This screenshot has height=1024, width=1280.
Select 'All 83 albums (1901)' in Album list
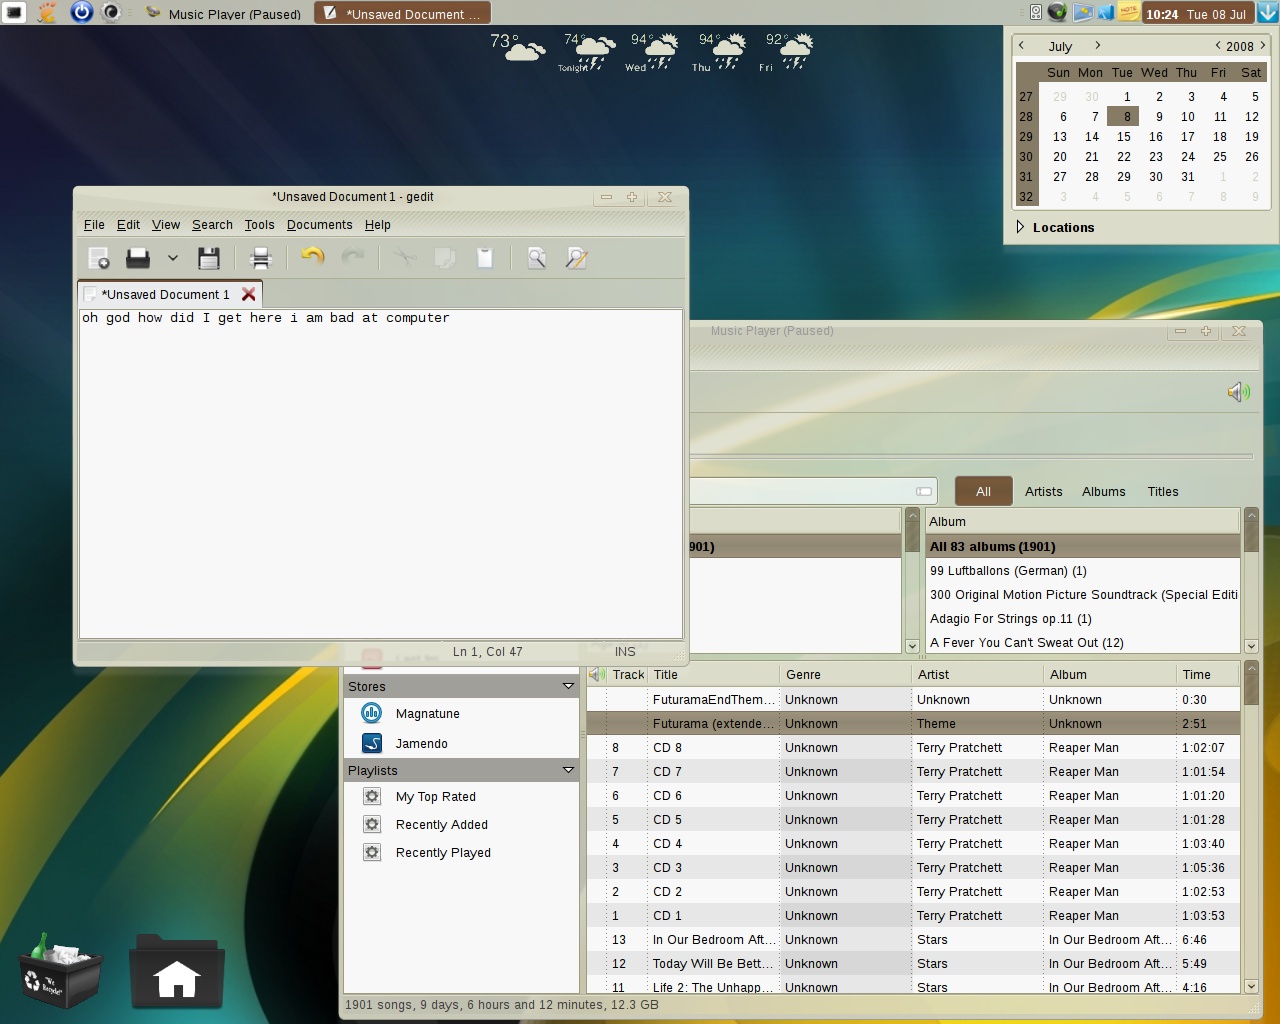1083,546
